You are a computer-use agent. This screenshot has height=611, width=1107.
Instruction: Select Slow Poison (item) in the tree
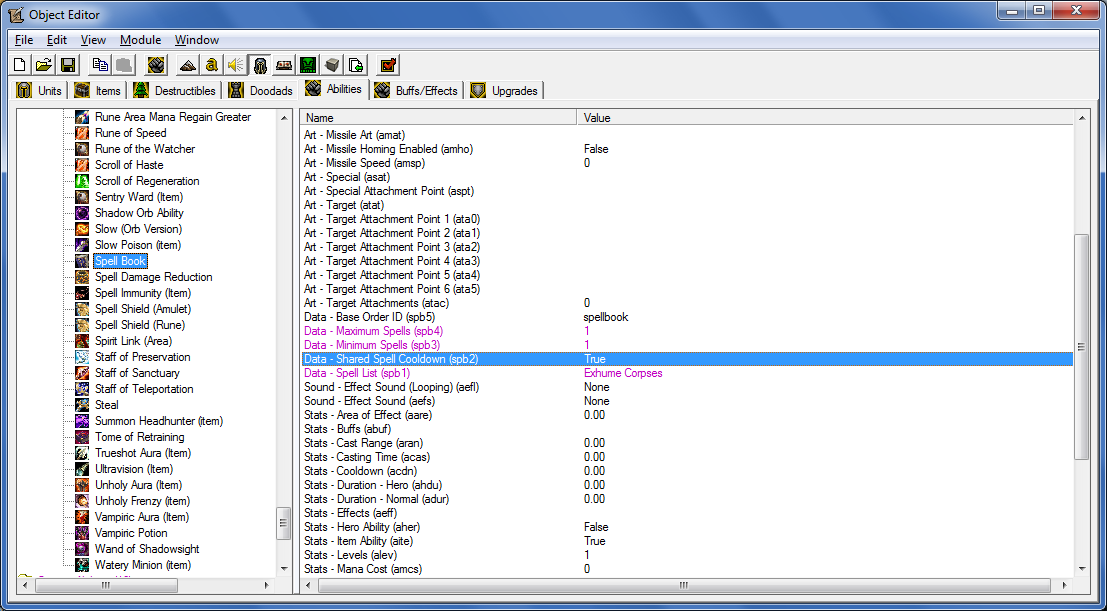pyautogui.click(x=138, y=245)
